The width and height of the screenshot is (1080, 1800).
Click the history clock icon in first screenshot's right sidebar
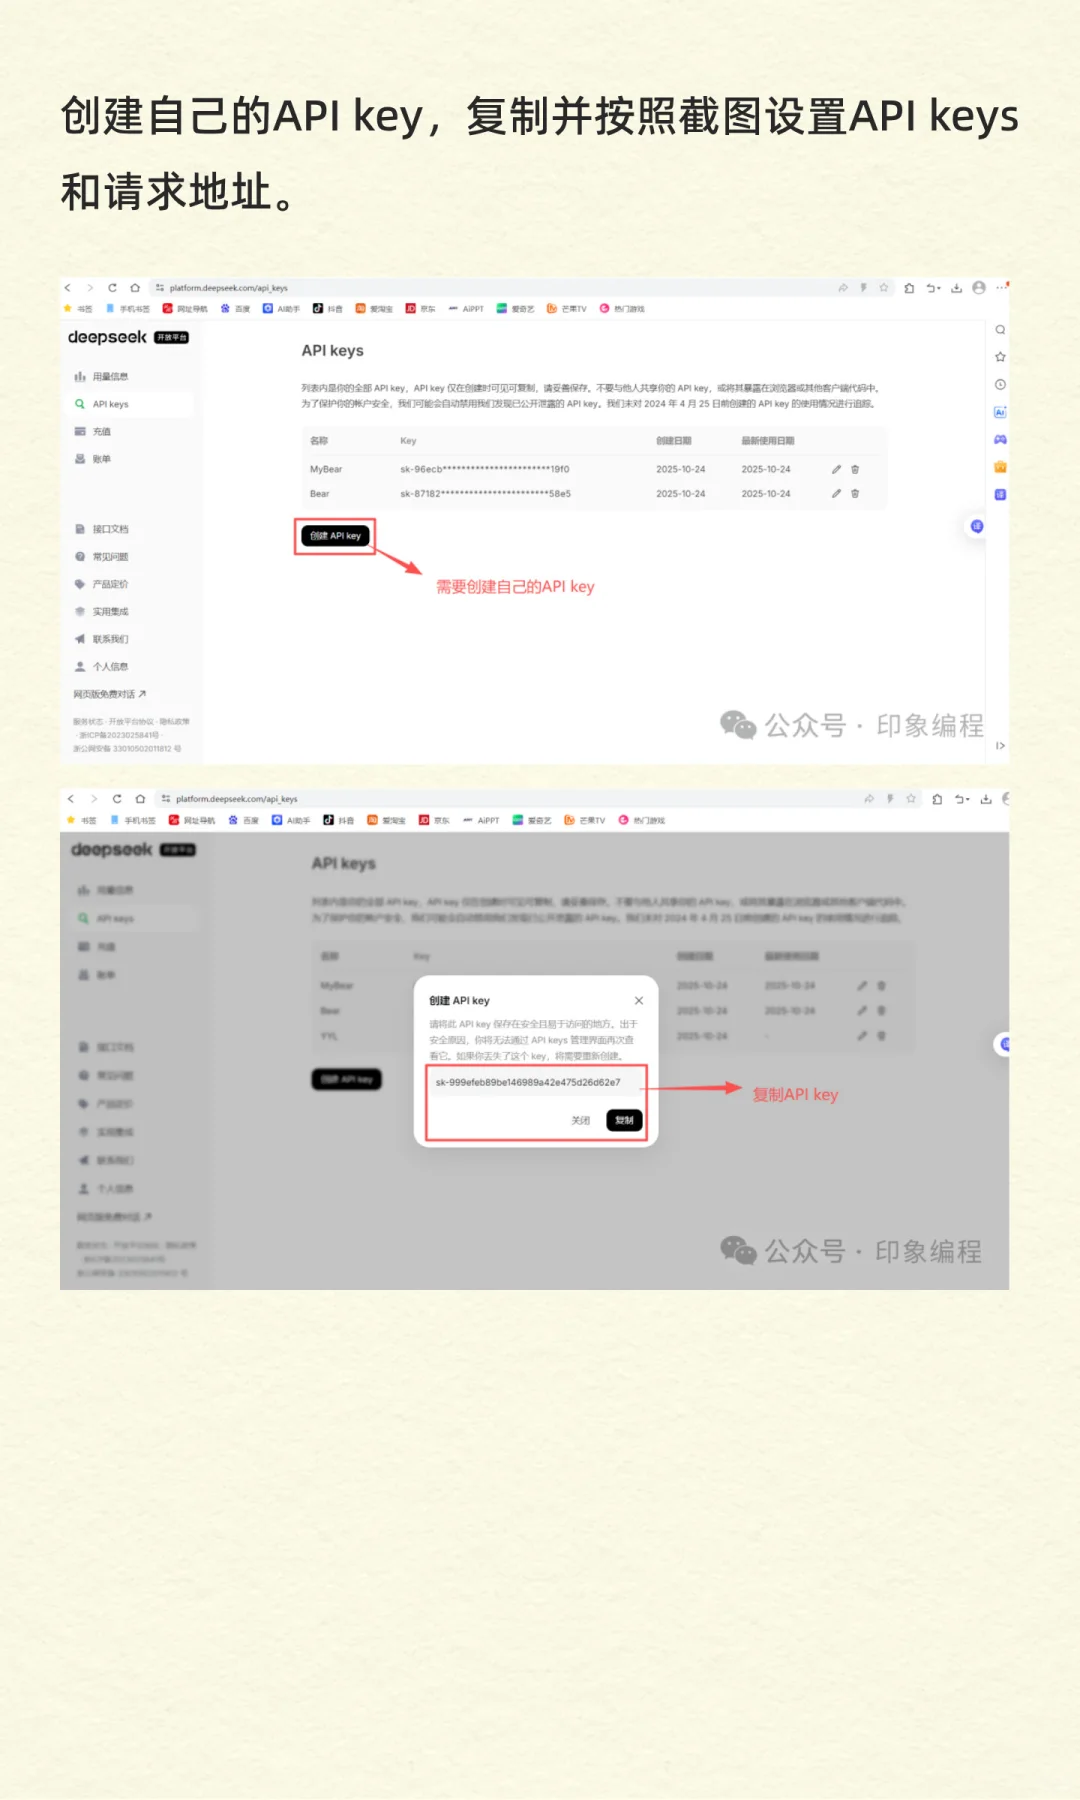1000,385
